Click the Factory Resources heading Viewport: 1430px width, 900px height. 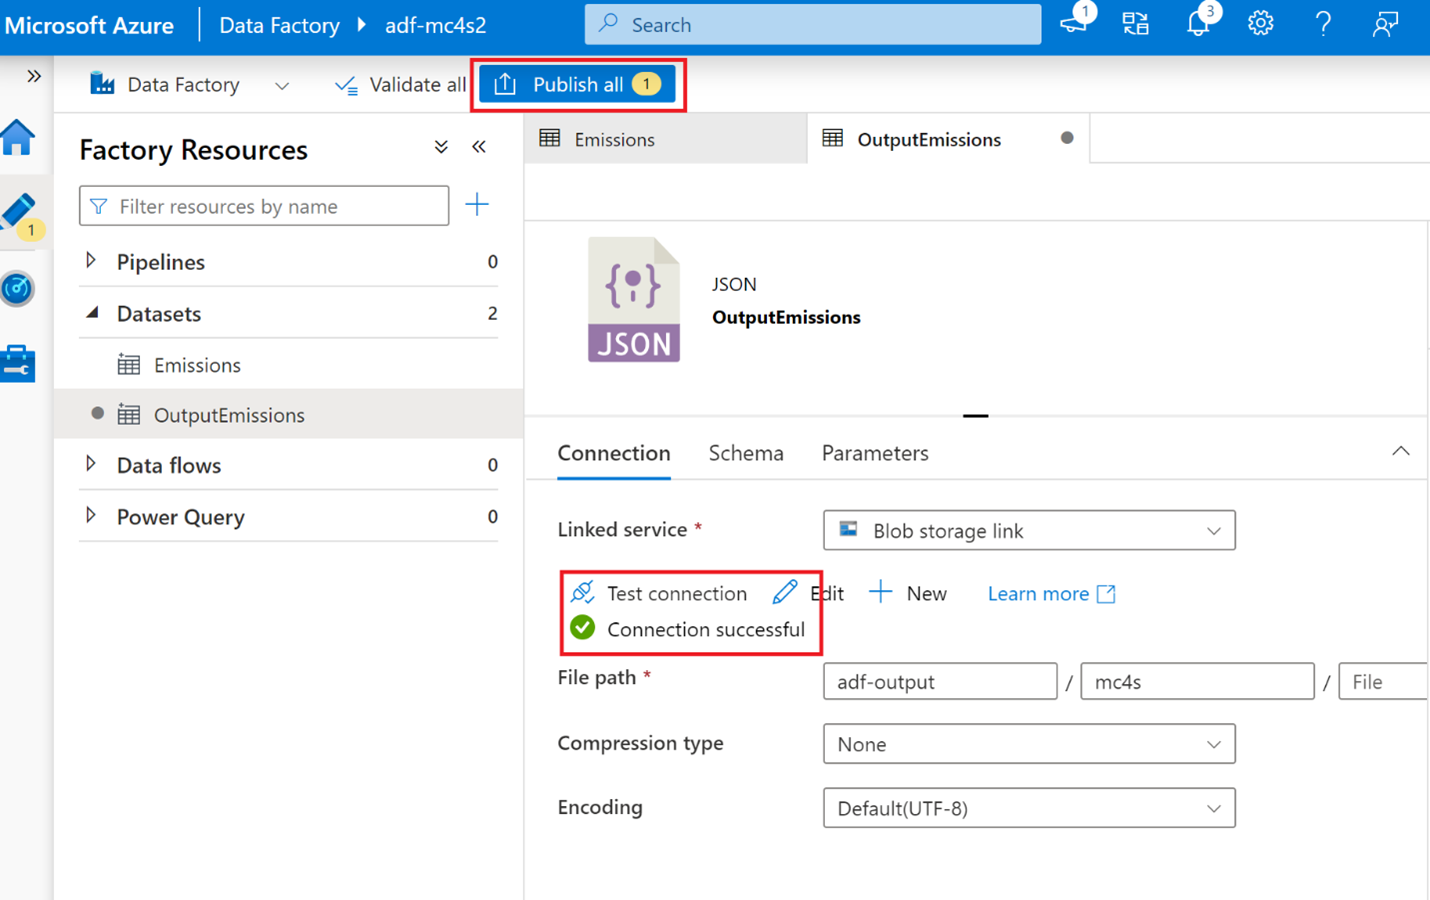tap(193, 150)
